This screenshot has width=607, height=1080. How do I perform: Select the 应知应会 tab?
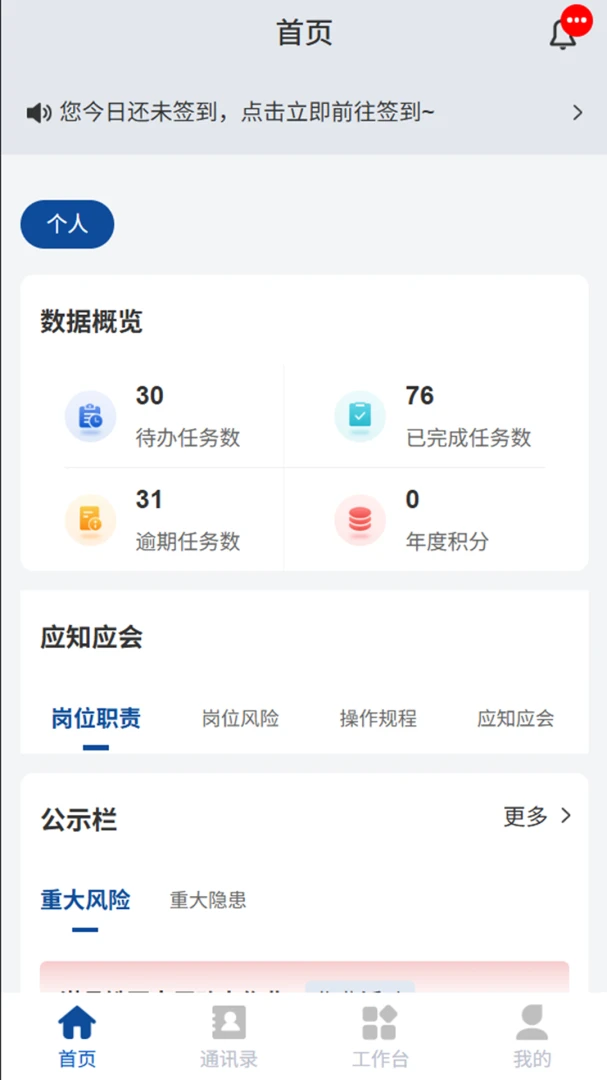(515, 718)
